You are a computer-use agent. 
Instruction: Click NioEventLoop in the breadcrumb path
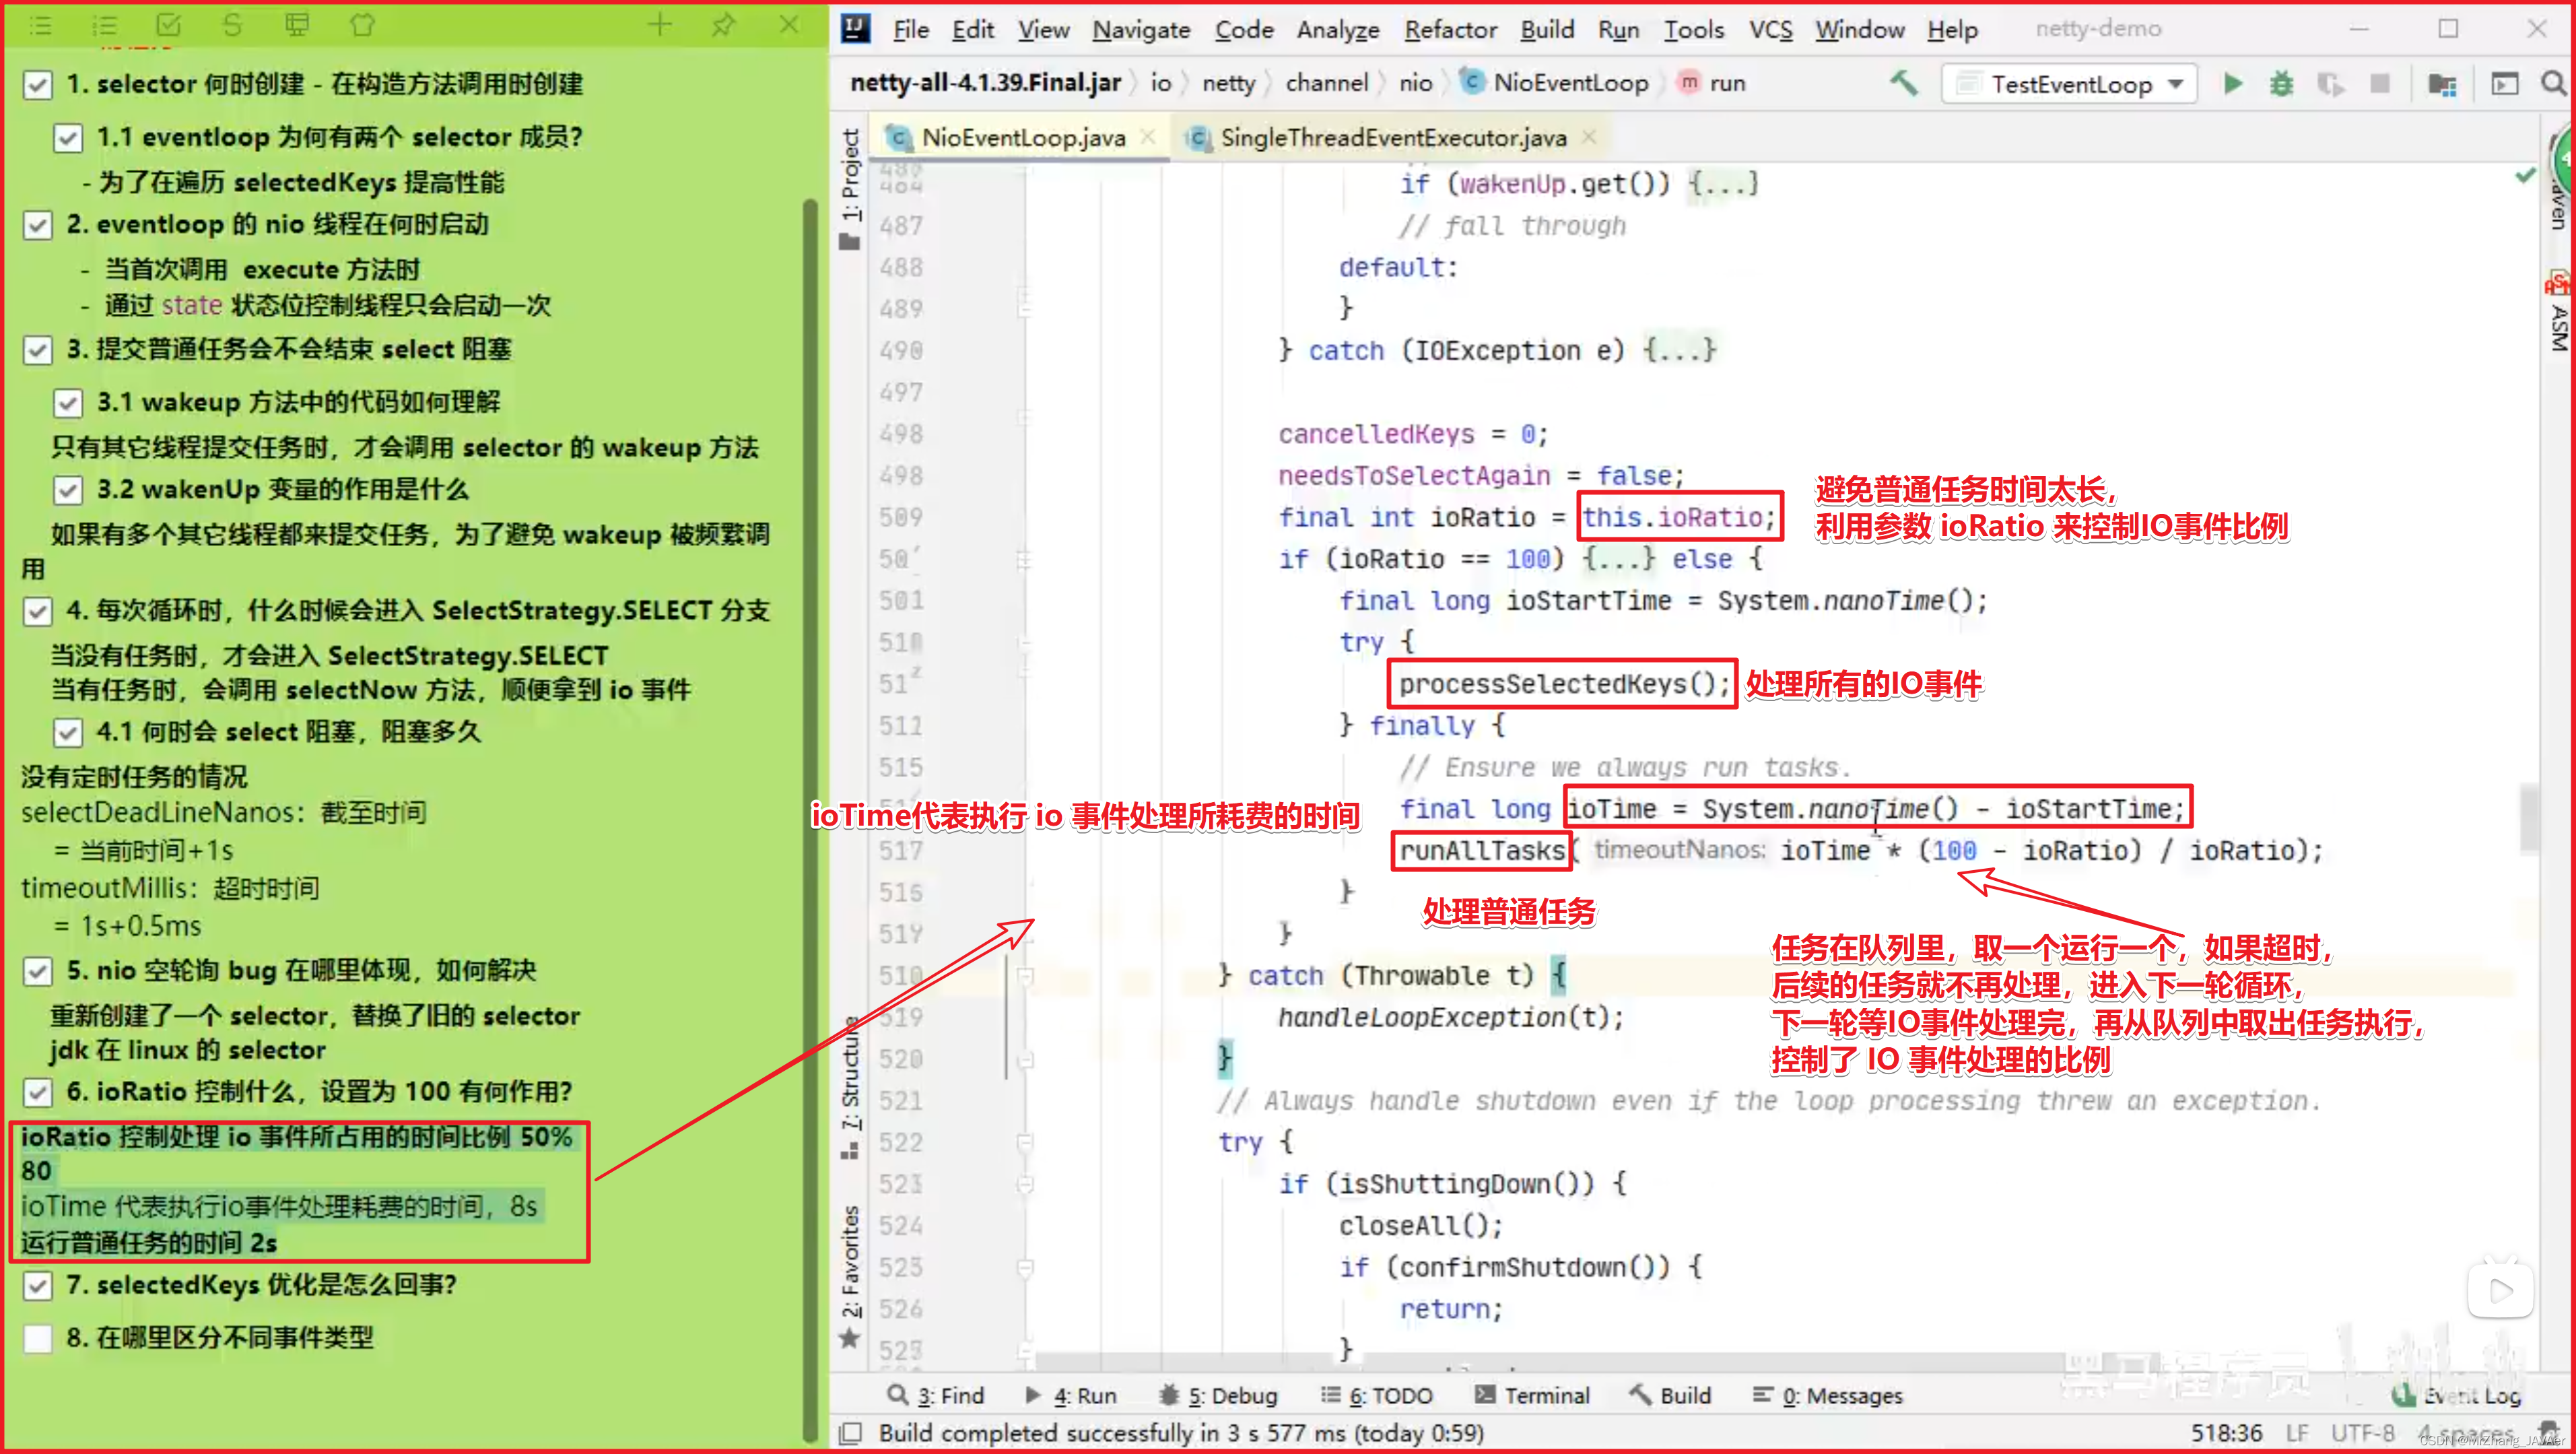tap(1570, 83)
